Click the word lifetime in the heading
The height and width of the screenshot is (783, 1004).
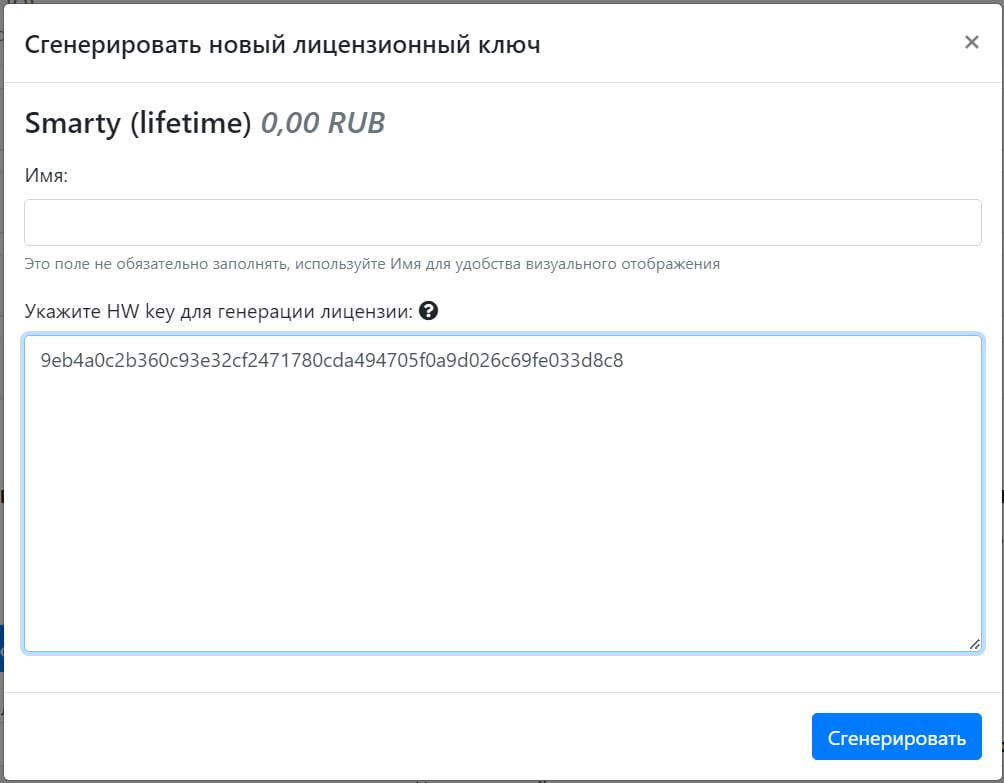click(190, 123)
